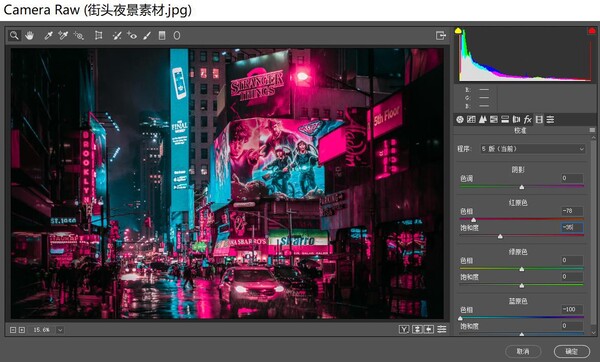Switch to the Tone Curve tab

(x=471, y=120)
